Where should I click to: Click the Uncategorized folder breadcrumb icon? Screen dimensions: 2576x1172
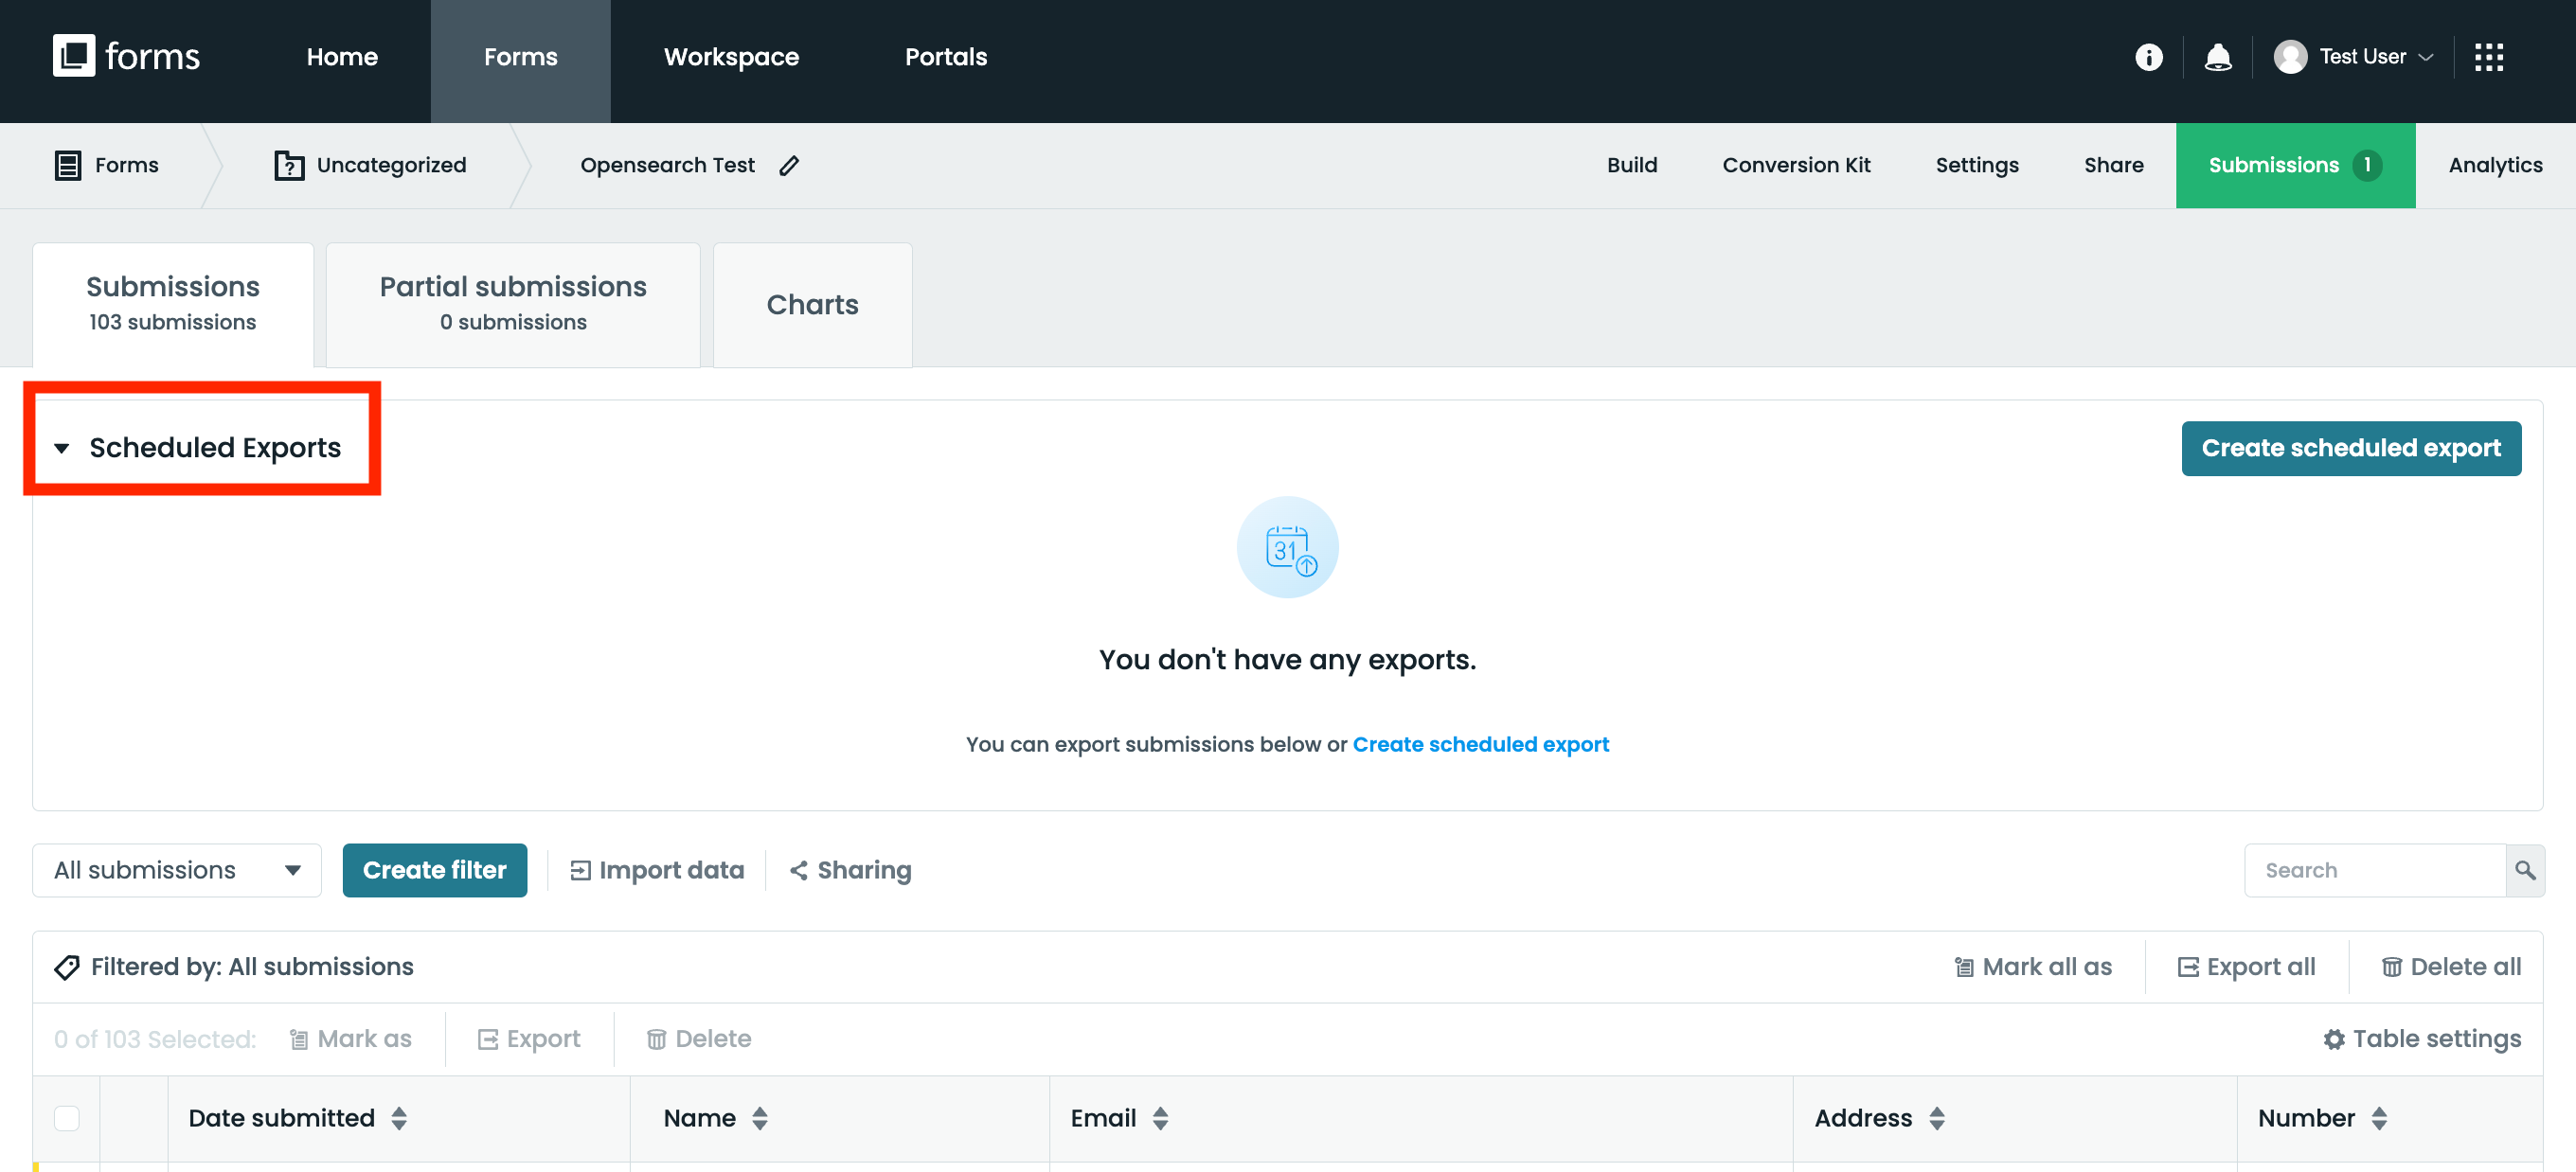[x=289, y=165]
